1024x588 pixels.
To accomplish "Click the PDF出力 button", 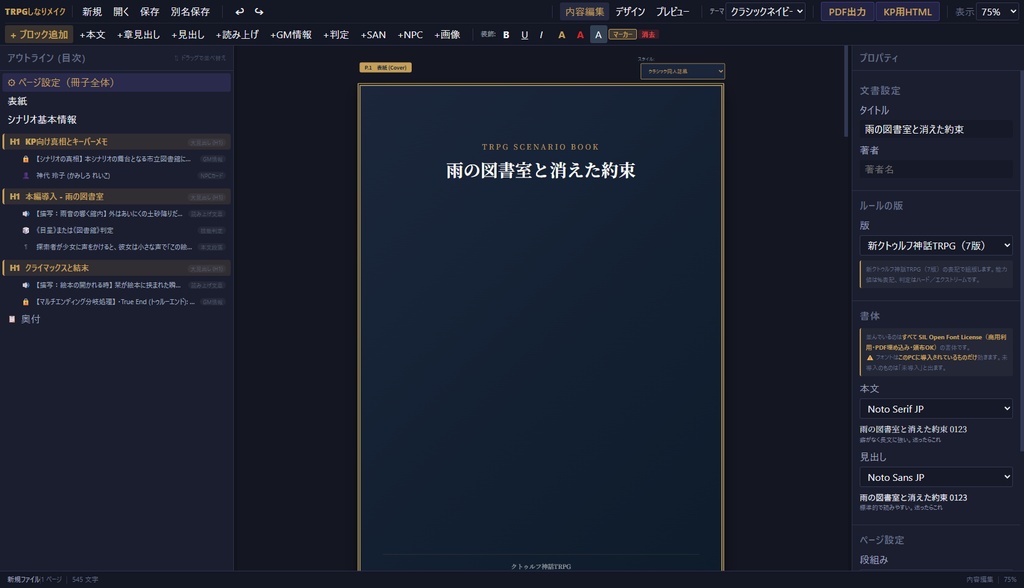I will [847, 12].
